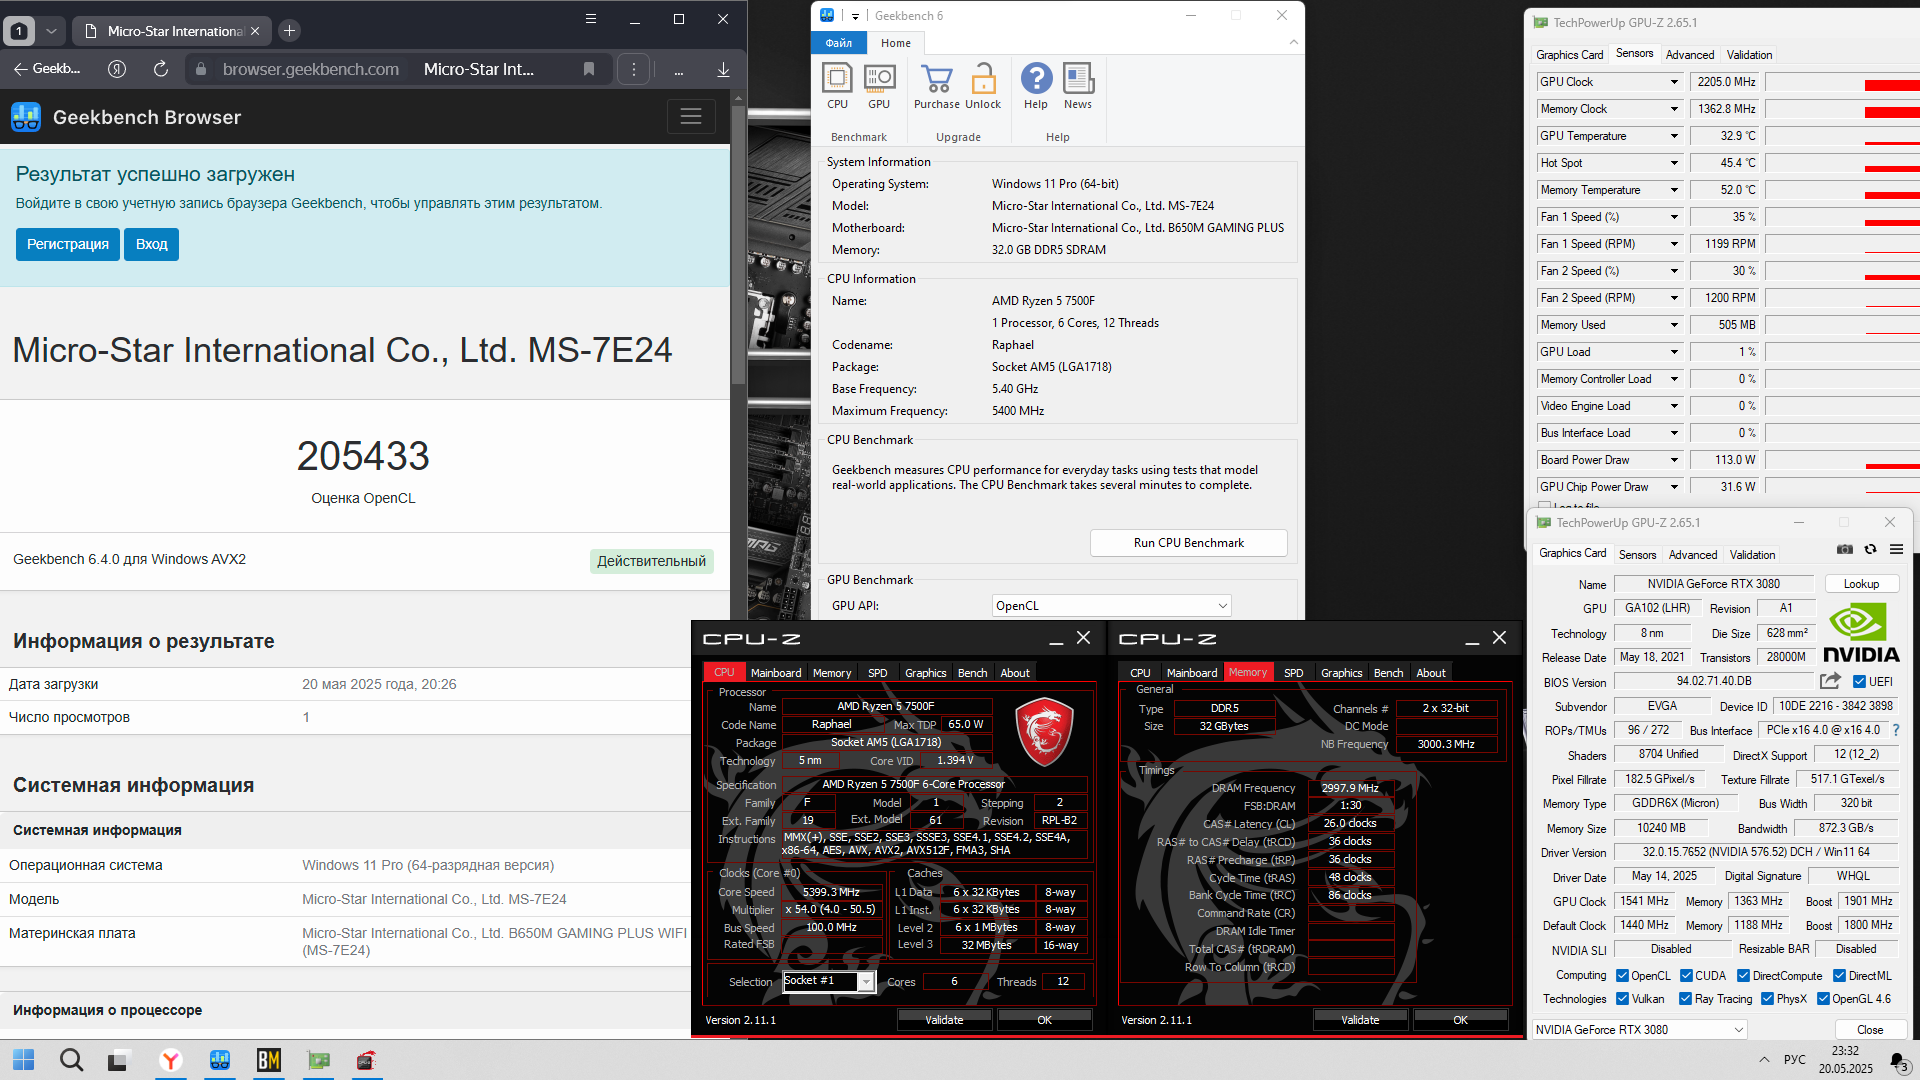Open the GPU API OpenCL dropdown

tap(1111, 605)
